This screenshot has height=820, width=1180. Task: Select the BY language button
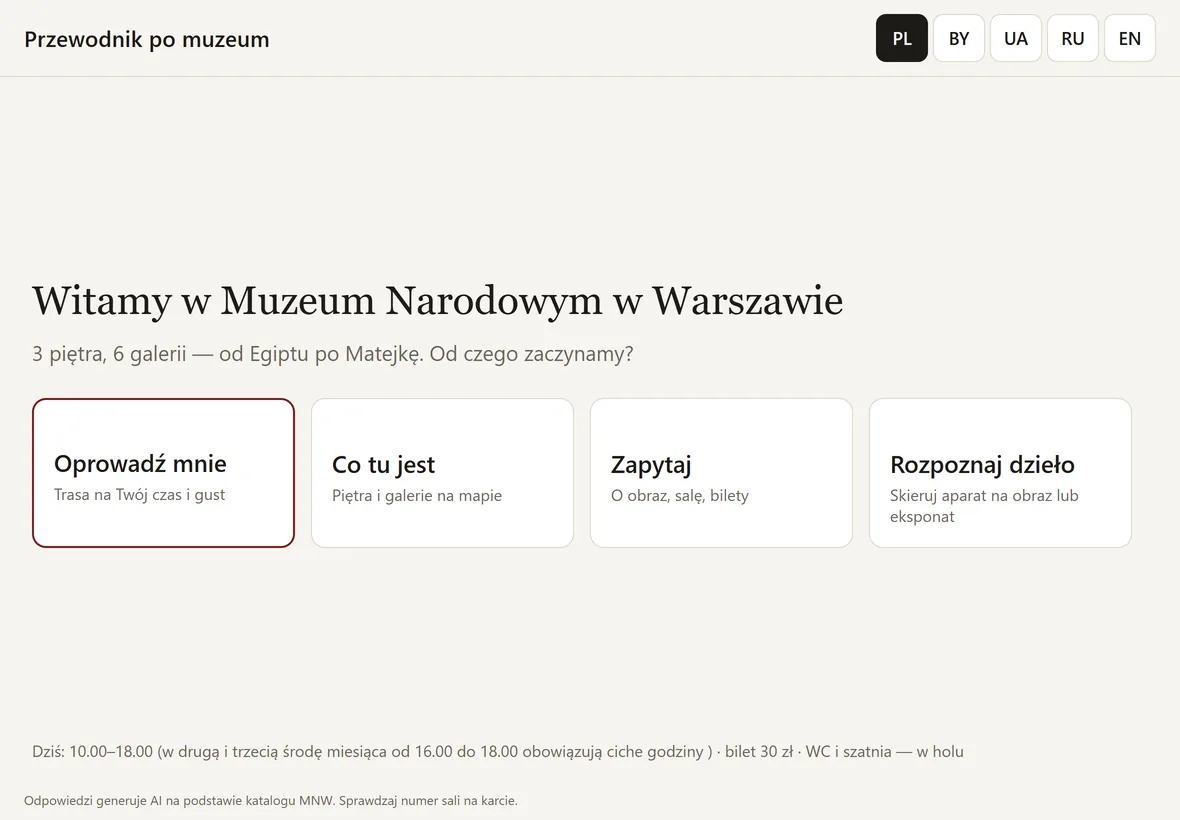point(959,38)
